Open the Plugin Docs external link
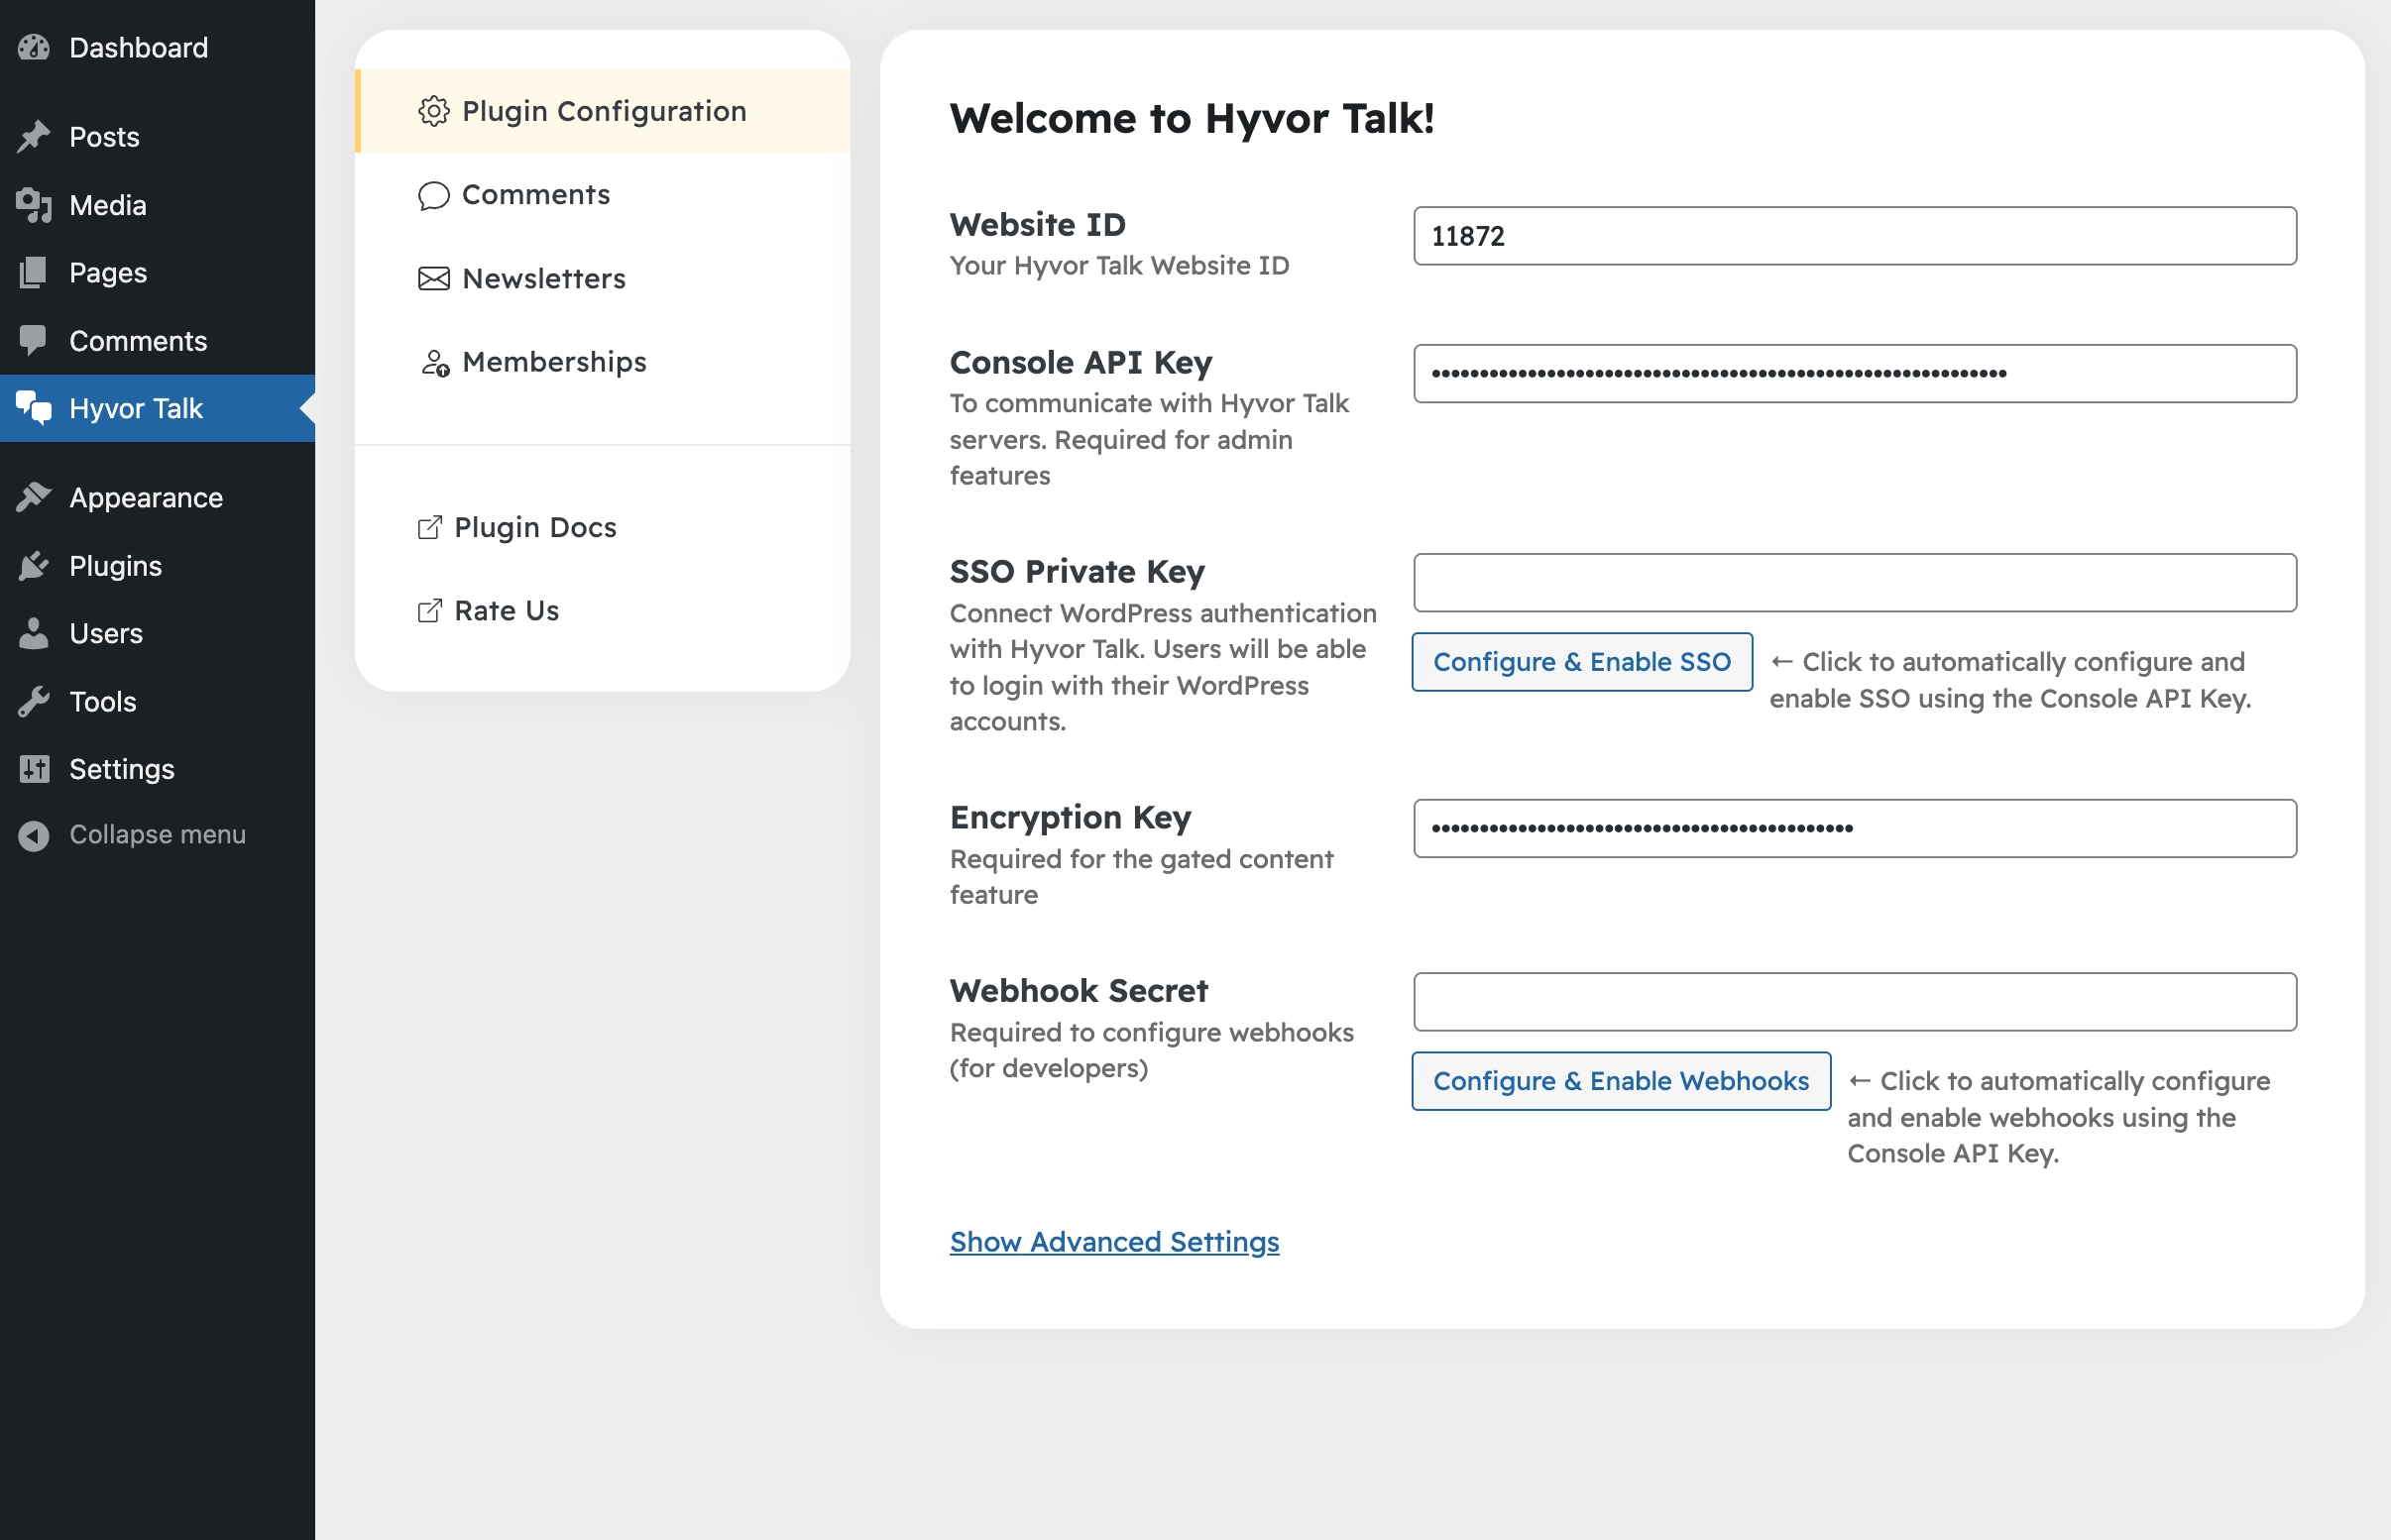The height and width of the screenshot is (1540, 2391). (x=517, y=524)
